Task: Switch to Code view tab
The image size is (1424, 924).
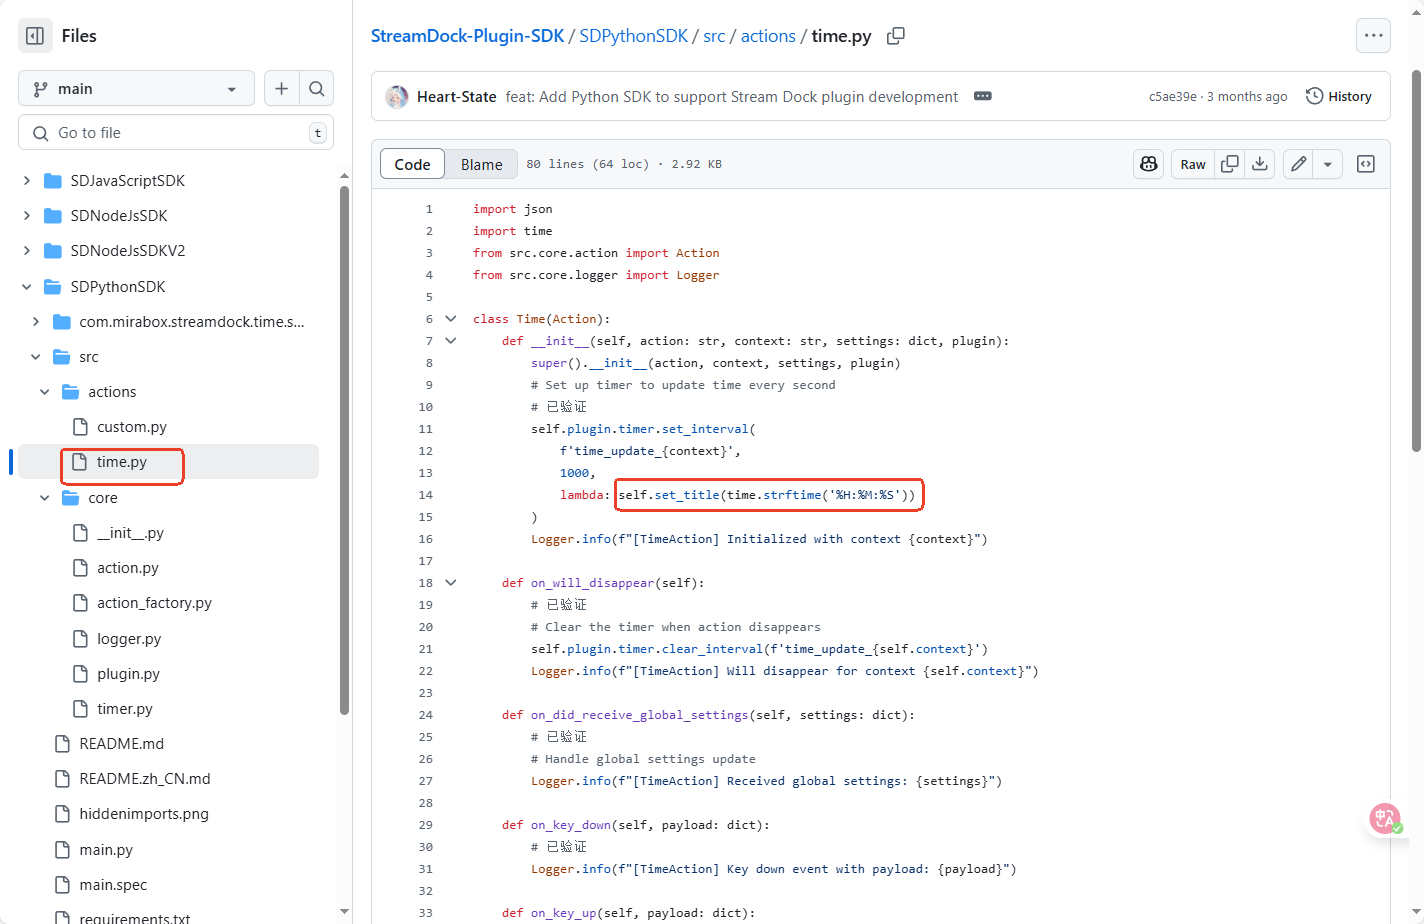Action: click(x=412, y=165)
